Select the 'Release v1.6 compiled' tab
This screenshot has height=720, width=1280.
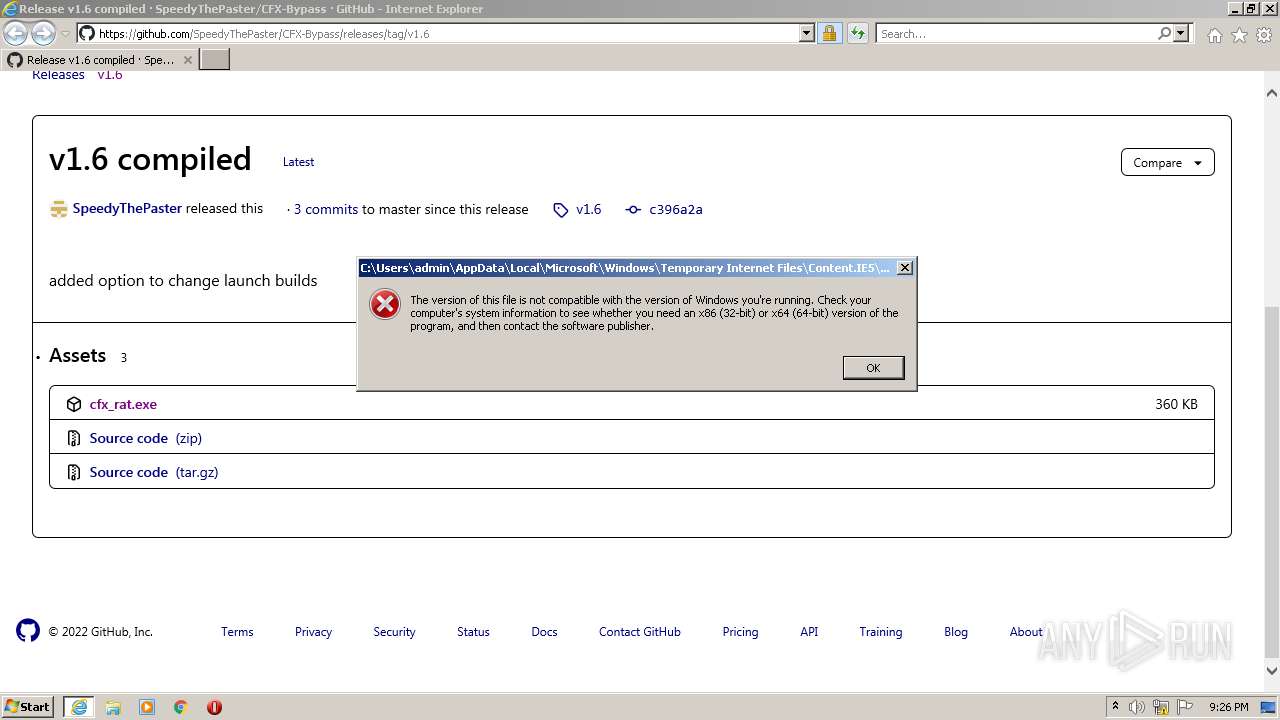click(100, 60)
